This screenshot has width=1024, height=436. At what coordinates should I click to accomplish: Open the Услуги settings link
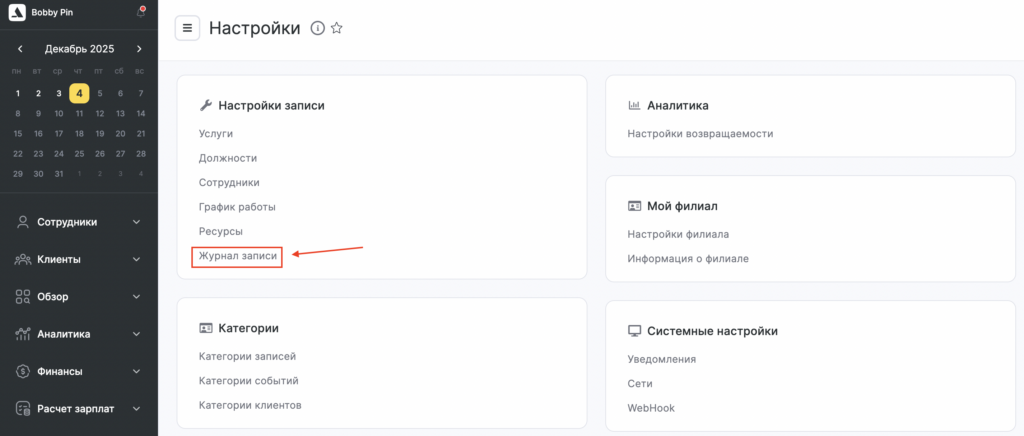click(x=215, y=133)
